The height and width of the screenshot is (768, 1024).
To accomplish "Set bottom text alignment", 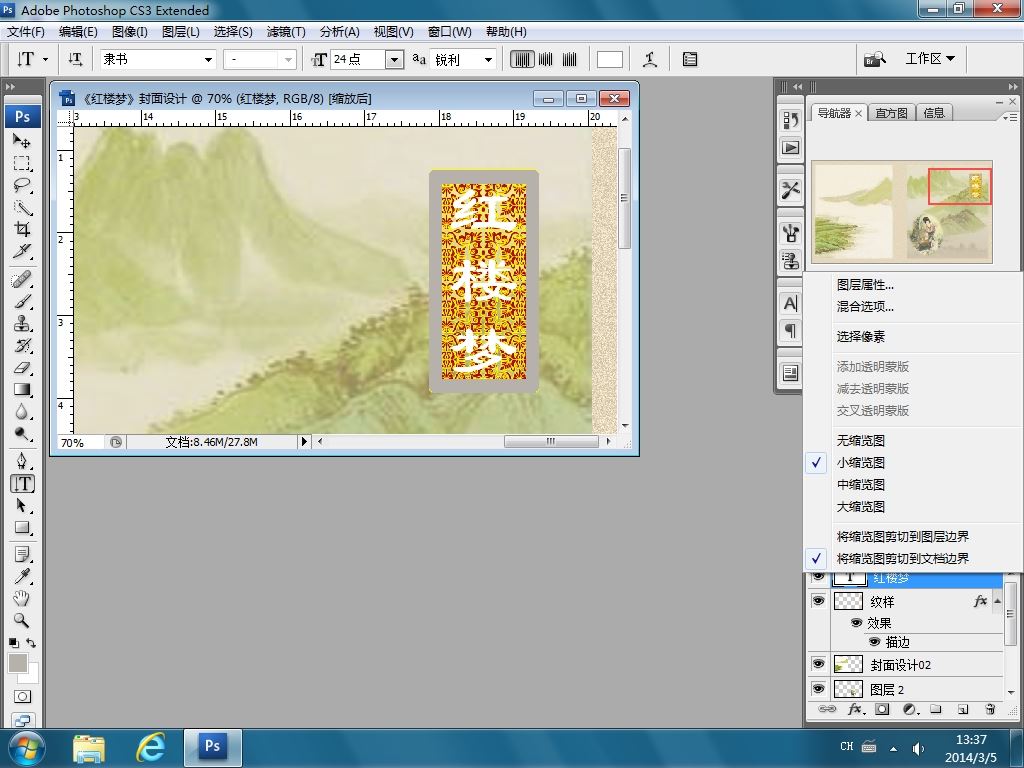I will tap(569, 59).
